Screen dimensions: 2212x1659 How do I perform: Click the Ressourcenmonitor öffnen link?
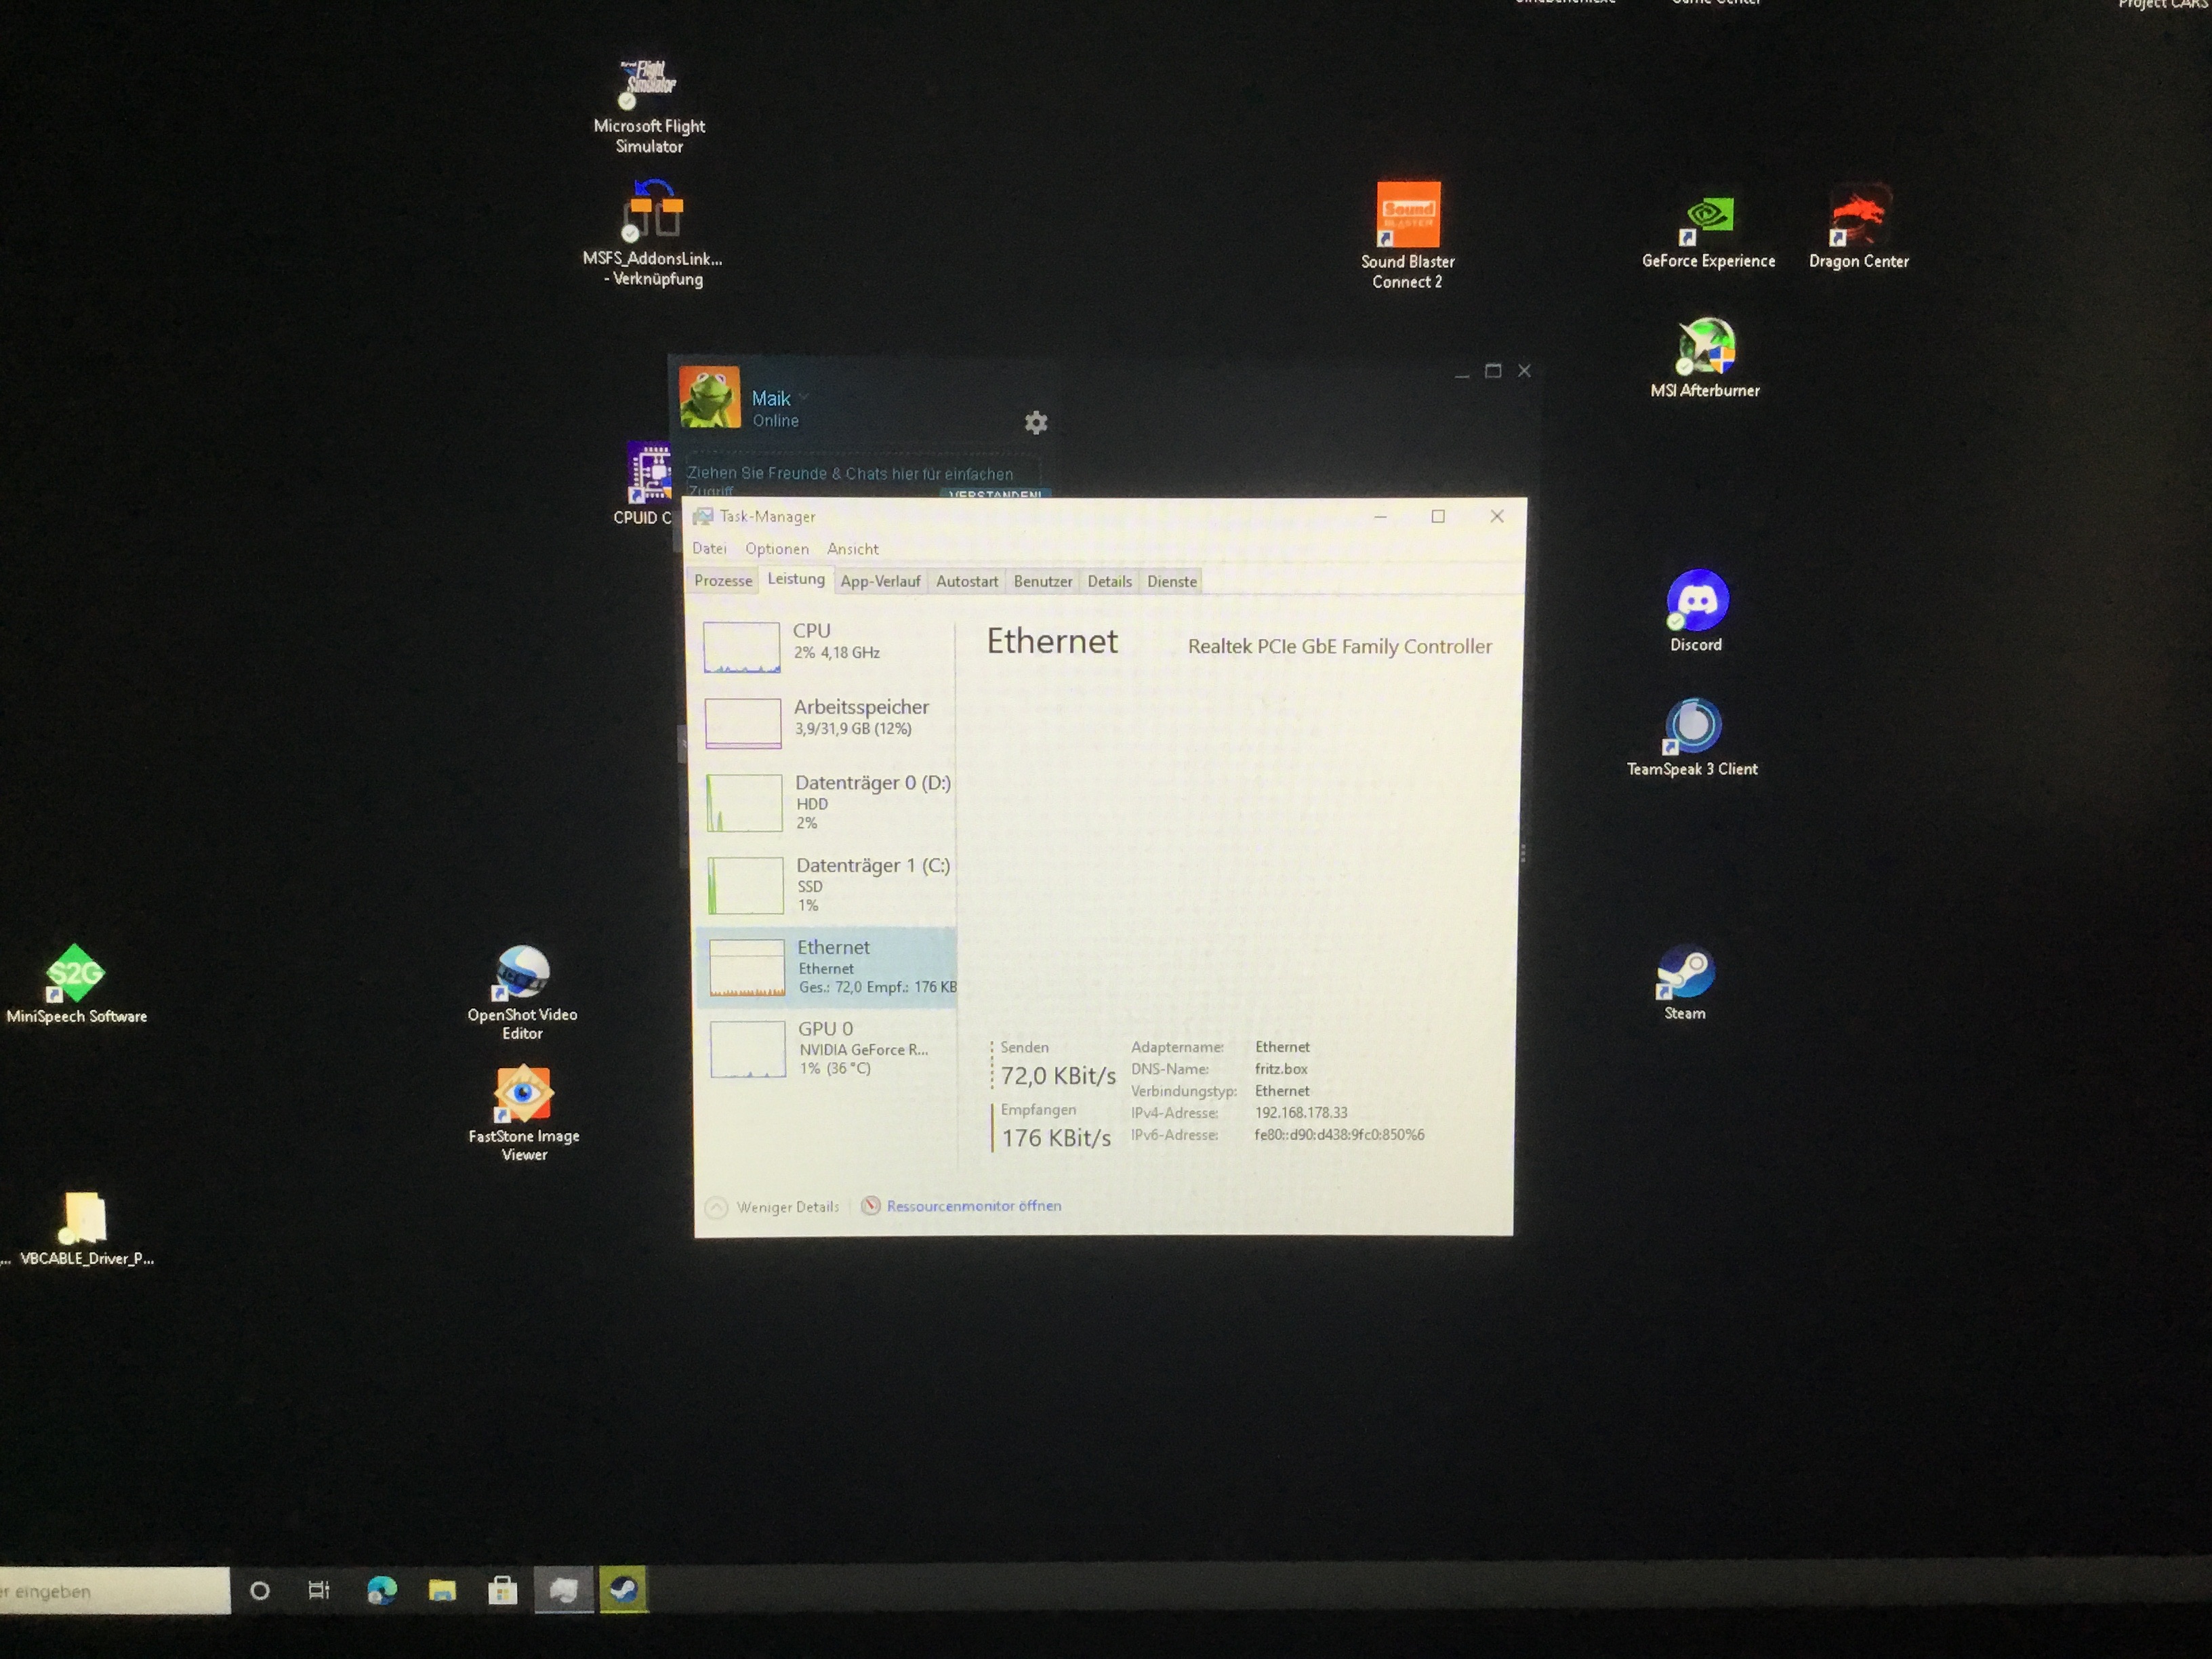coord(973,1206)
